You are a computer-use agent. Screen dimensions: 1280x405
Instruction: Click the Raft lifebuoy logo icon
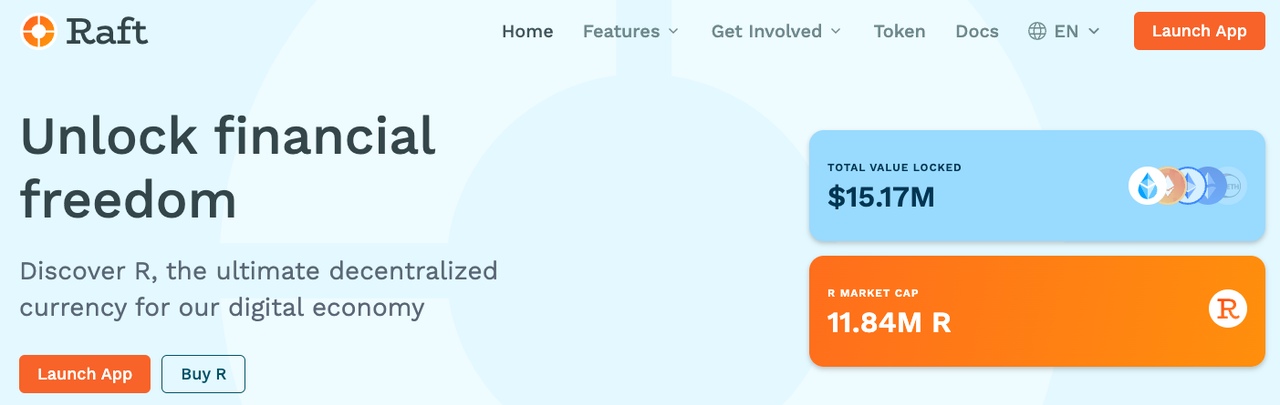[x=38, y=31]
